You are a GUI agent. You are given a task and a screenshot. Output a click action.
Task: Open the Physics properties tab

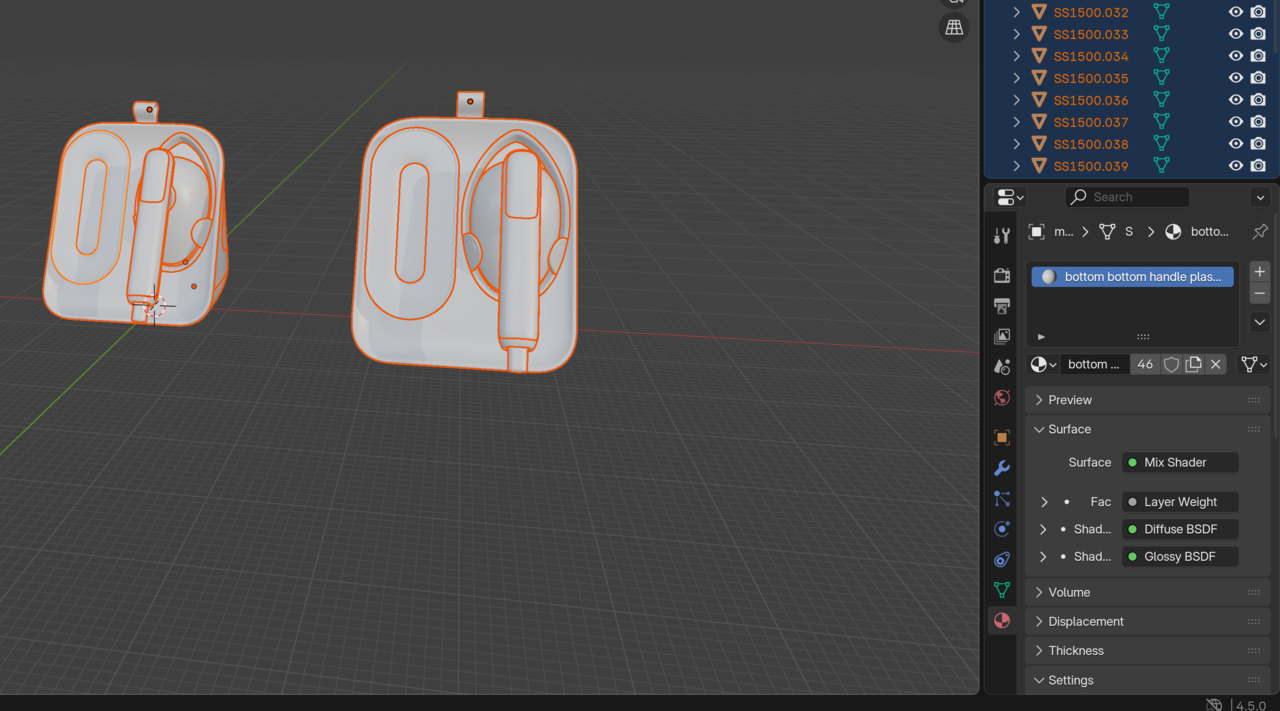click(1001, 529)
